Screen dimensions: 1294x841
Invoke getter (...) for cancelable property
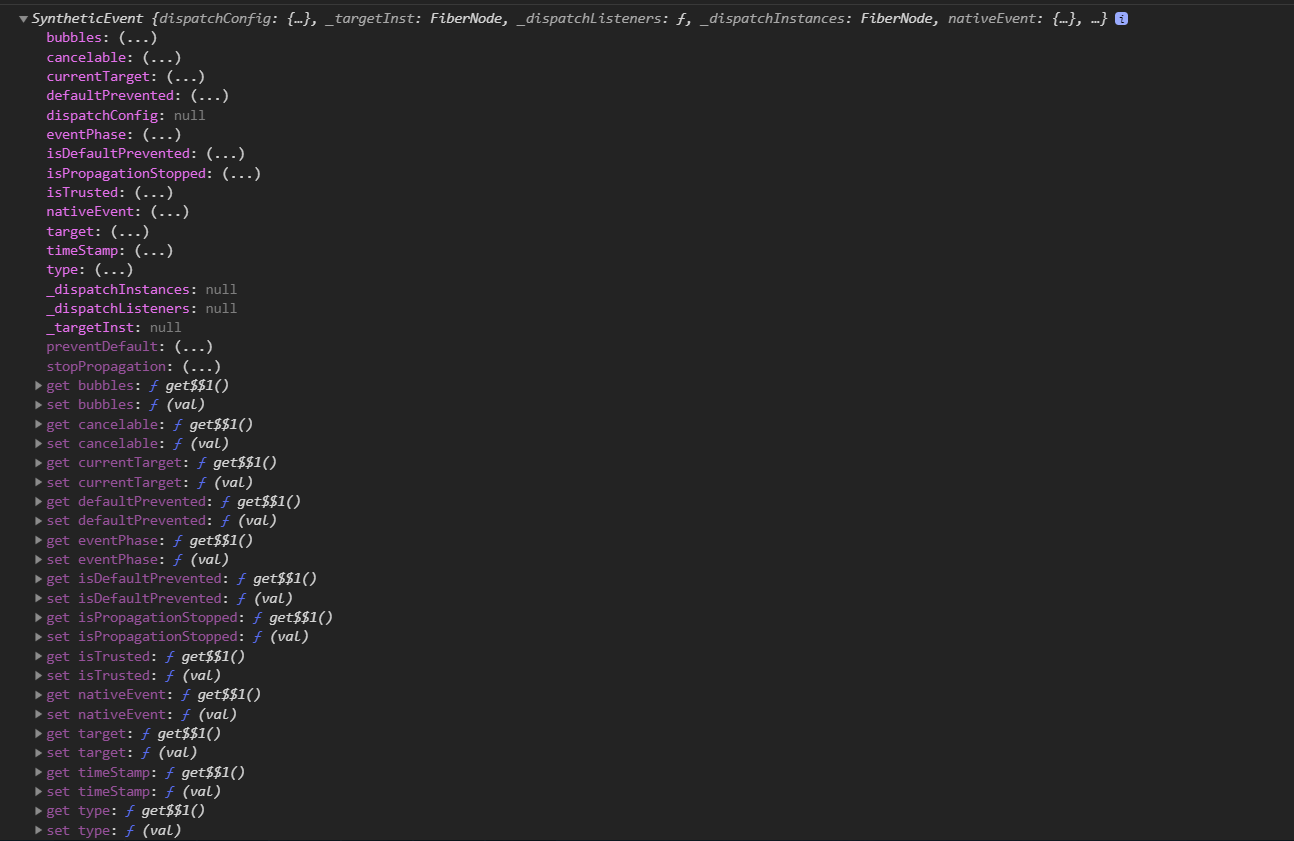click(x=161, y=57)
